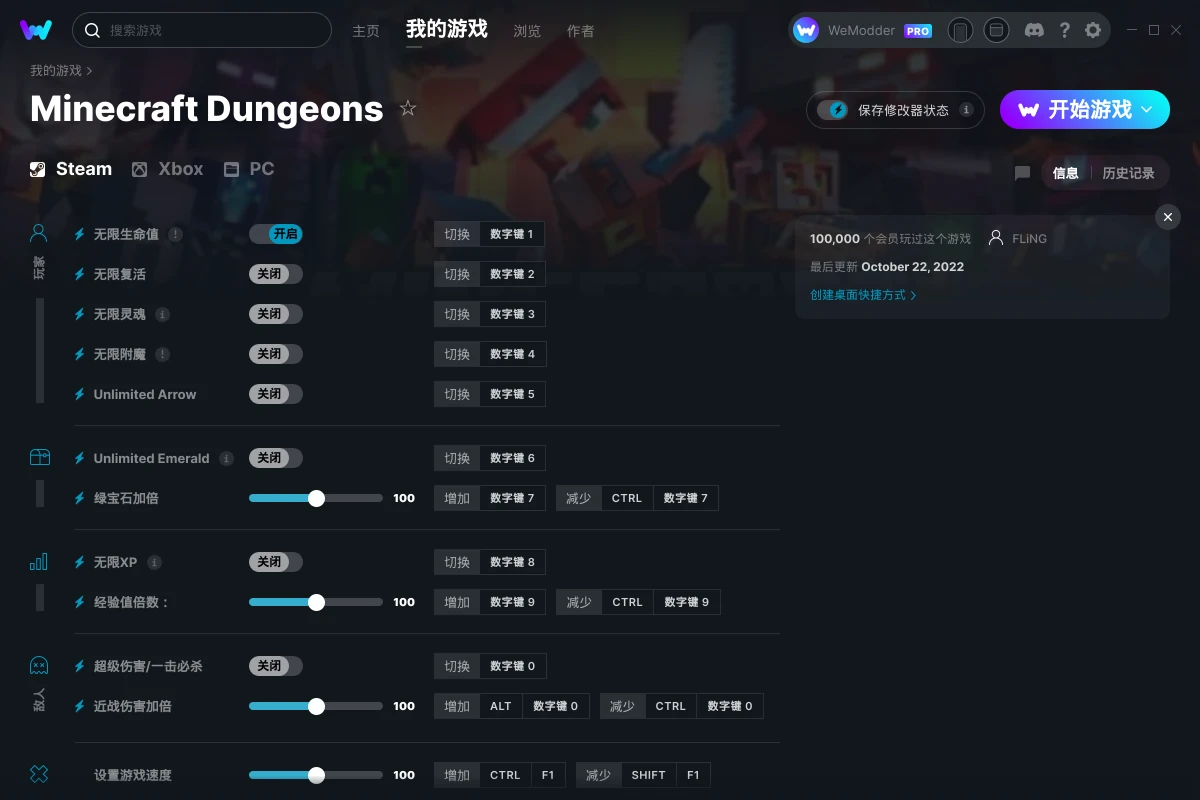Click the 经验值倍数 slider

(x=316, y=602)
